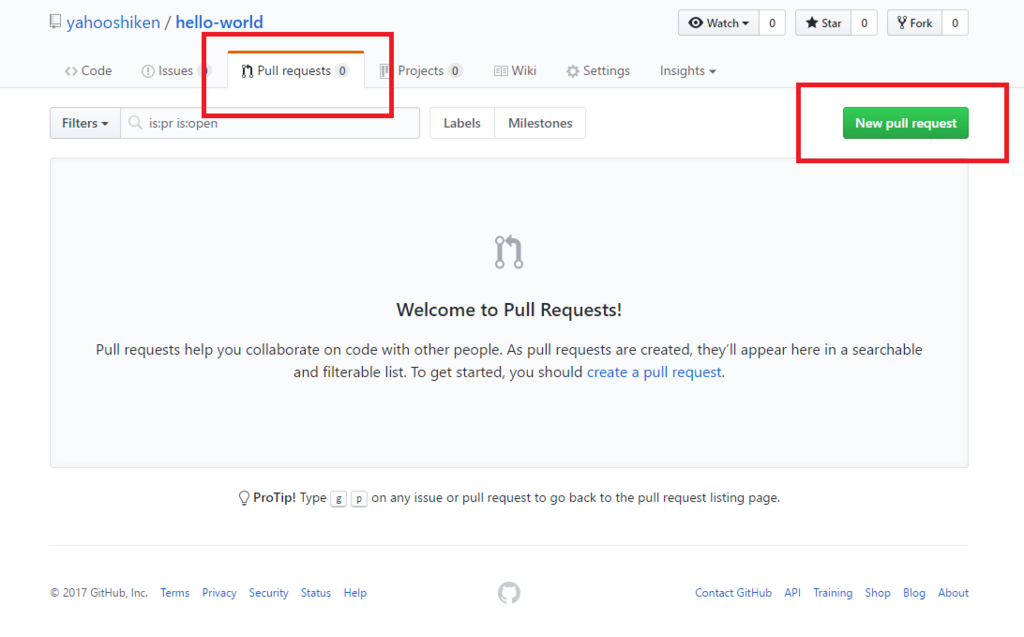
Task: Click the GitHub octocat logo in footer
Action: (x=509, y=593)
